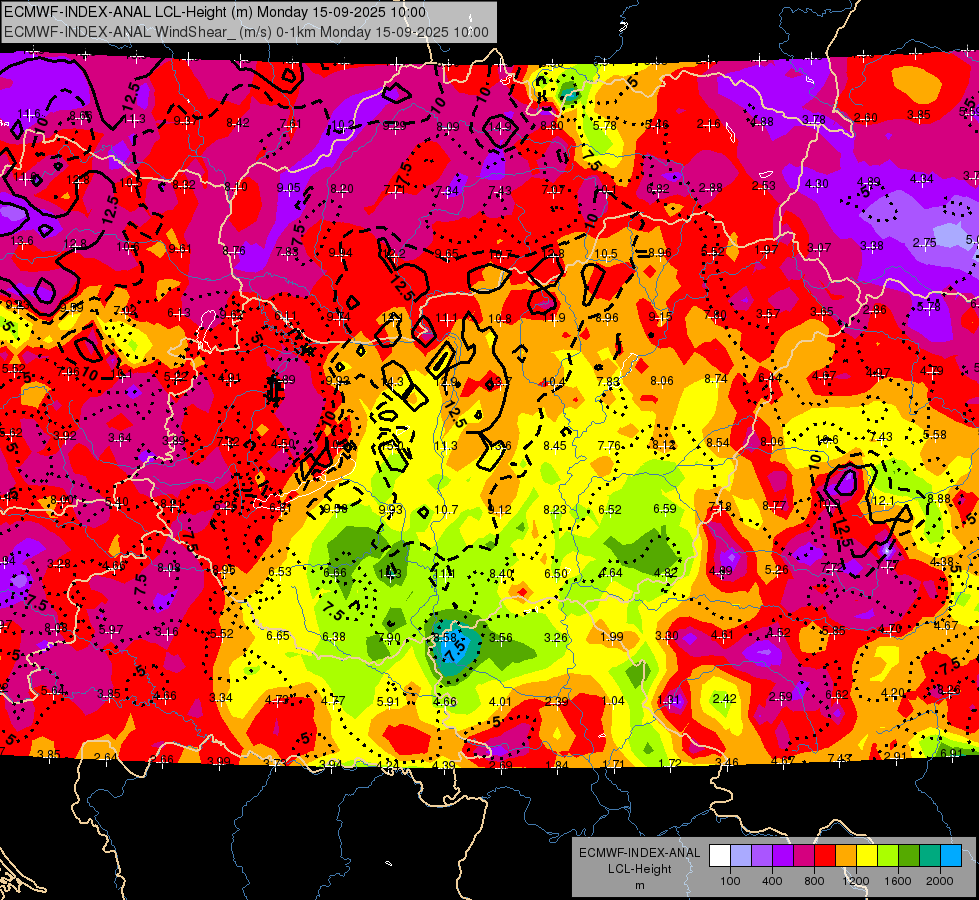This screenshot has width=979, height=900.
Task: Click the grid value 8.32
Action: pos(184,184)
